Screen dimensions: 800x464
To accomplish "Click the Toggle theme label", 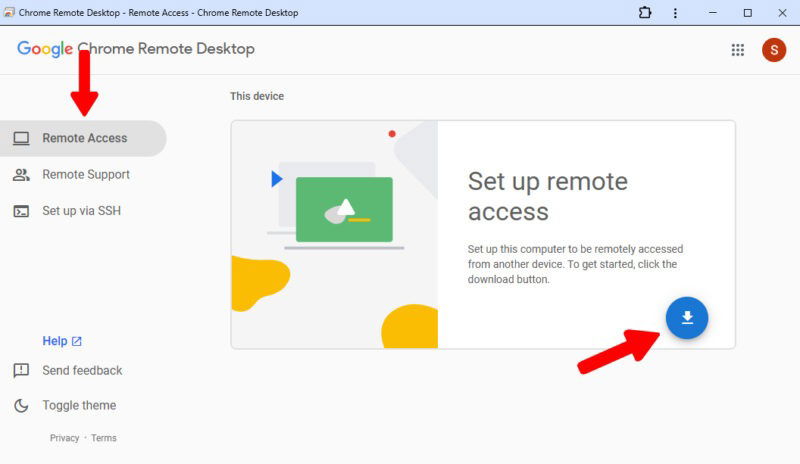I will tap(79, 405).
